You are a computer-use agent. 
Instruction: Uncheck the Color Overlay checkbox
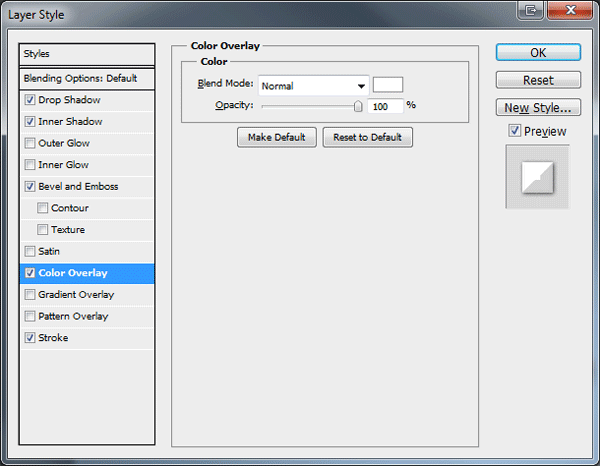click(x=30, y=273)
